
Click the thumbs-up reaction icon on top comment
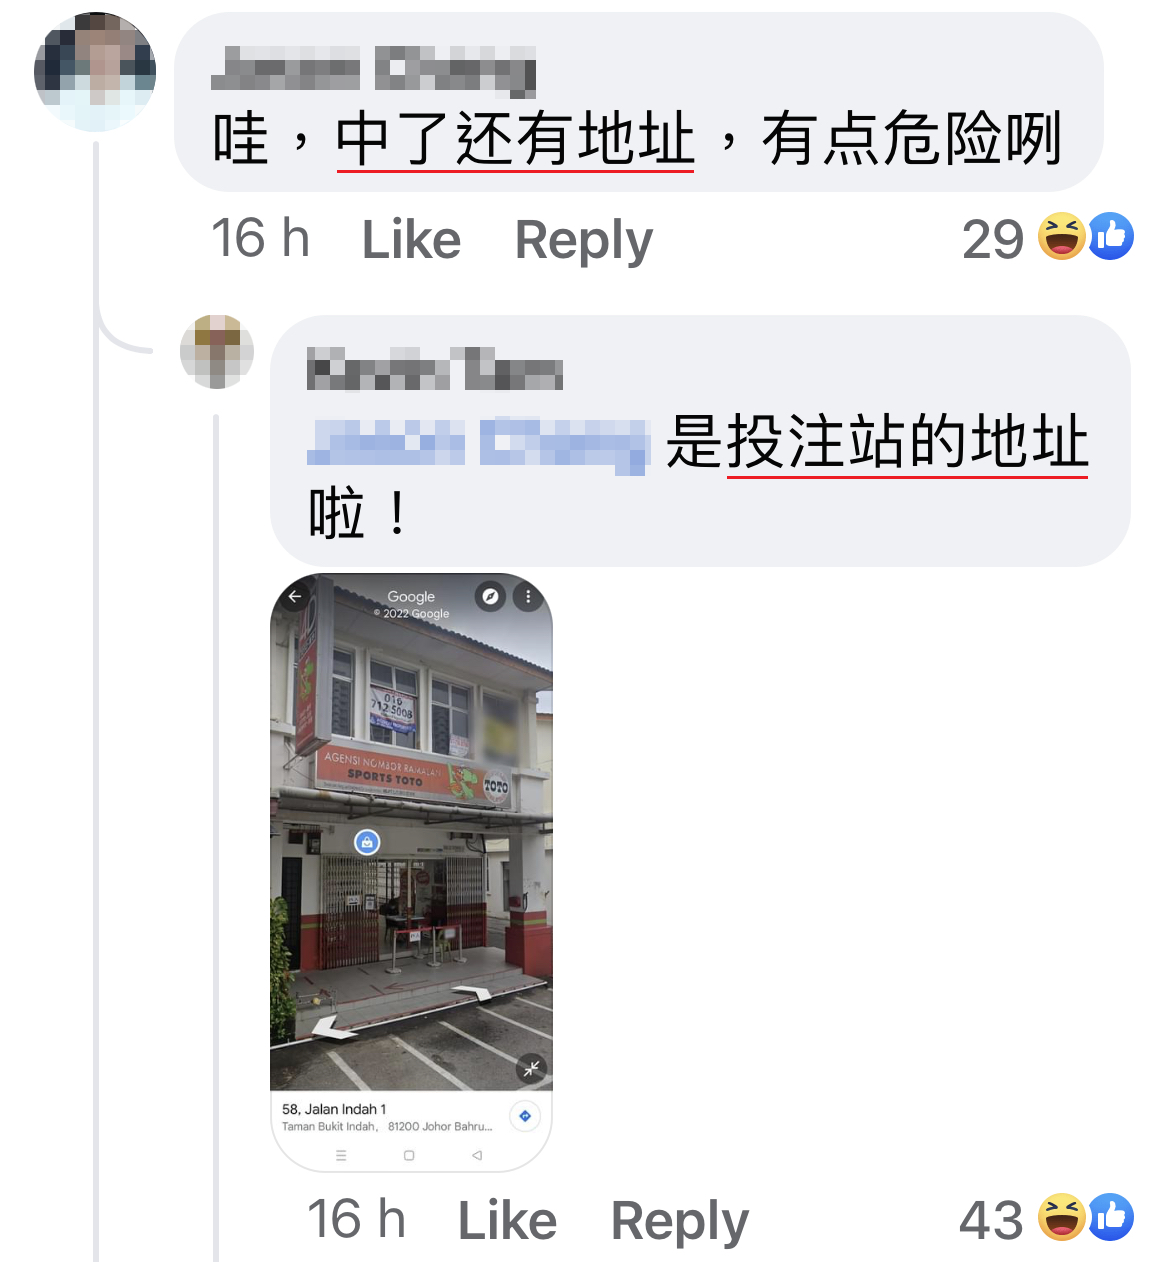click(x=1110, y=236)
